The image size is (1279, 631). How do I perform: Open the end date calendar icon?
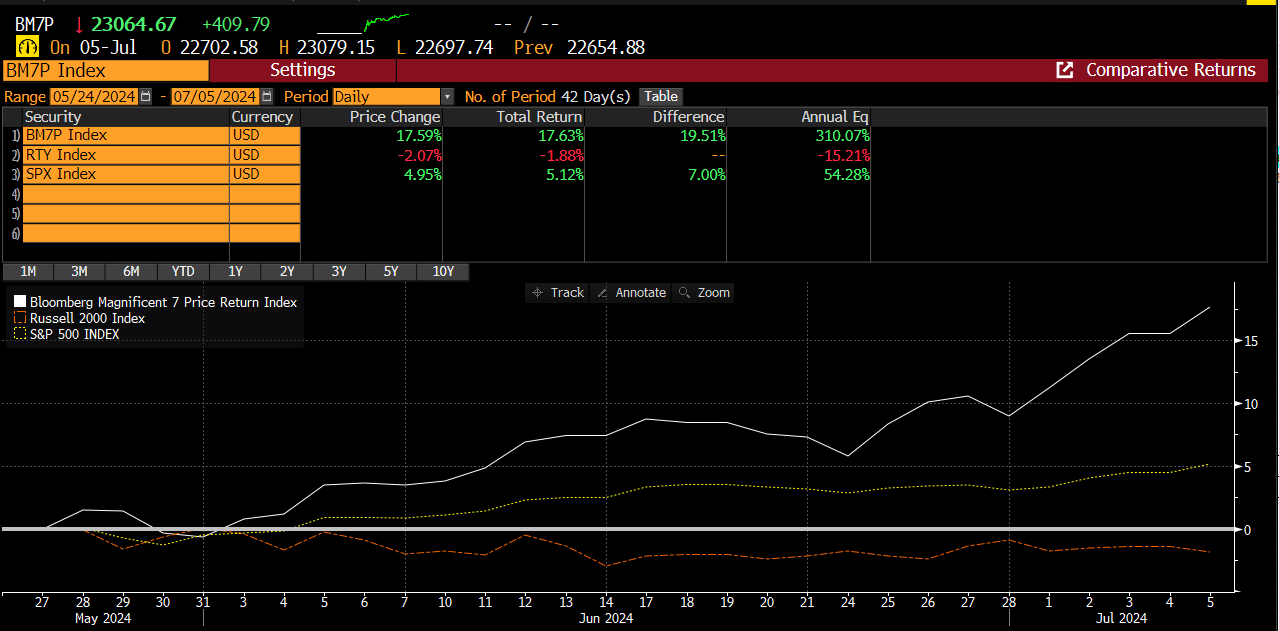267,97
